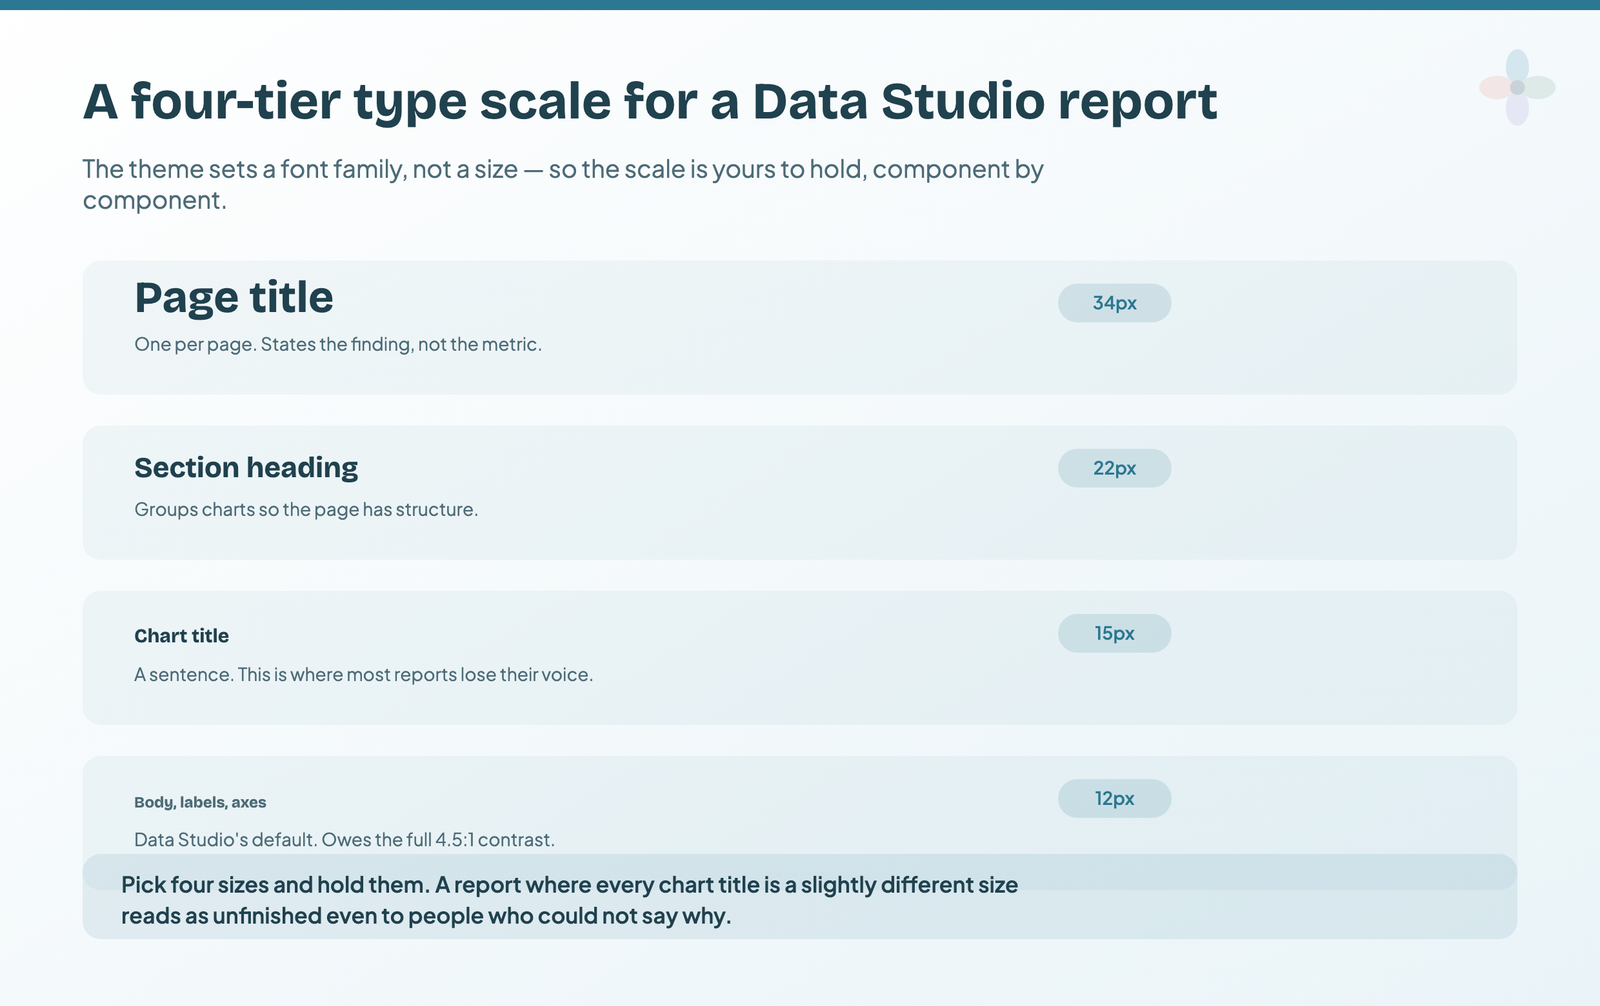Click 'A sentence. This is where most reports' line
This screenshot has height=1006, width=1600.
364,674
